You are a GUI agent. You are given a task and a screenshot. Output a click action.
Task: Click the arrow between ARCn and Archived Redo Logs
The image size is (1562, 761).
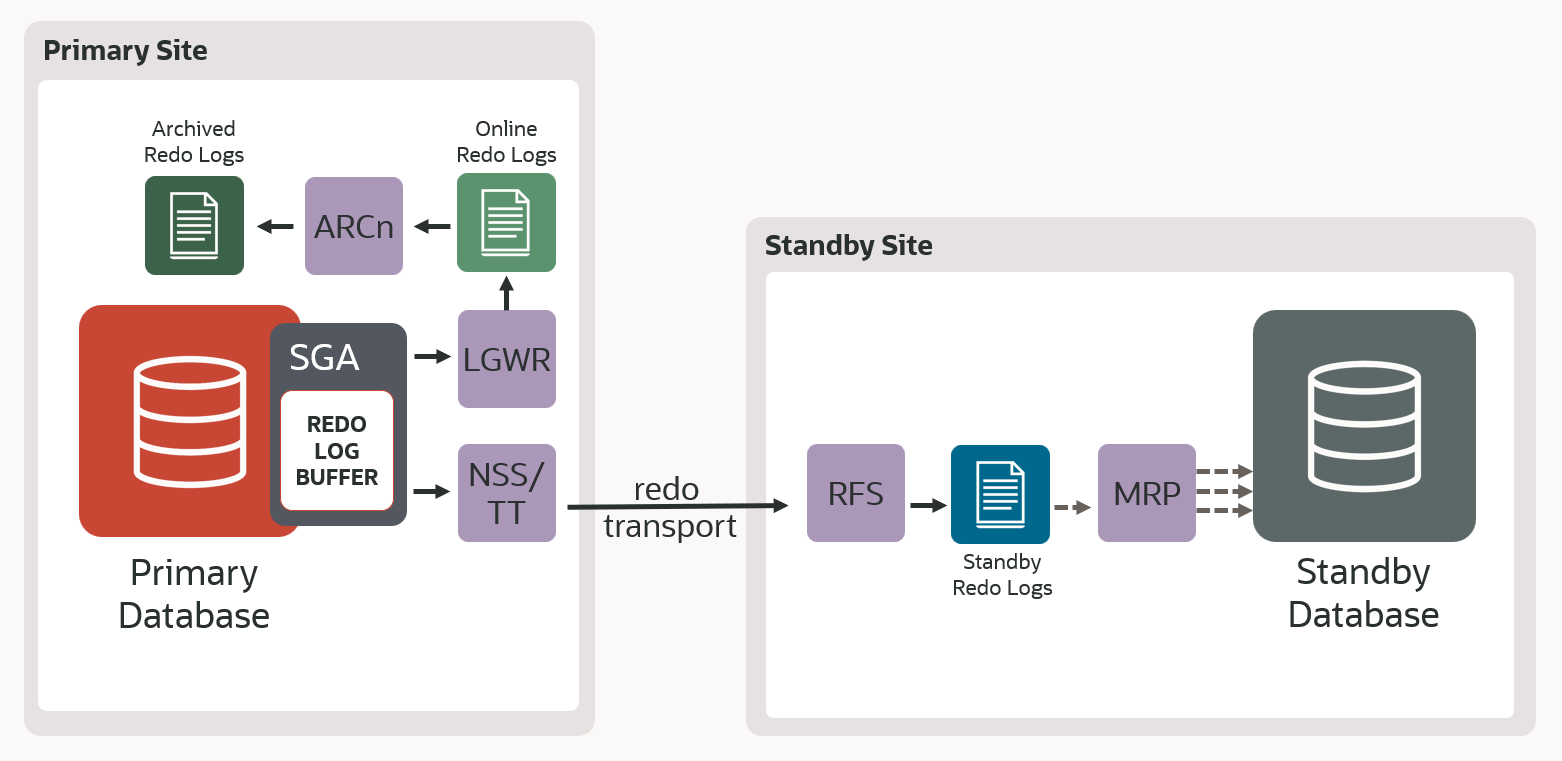click(x=274, y=227)
